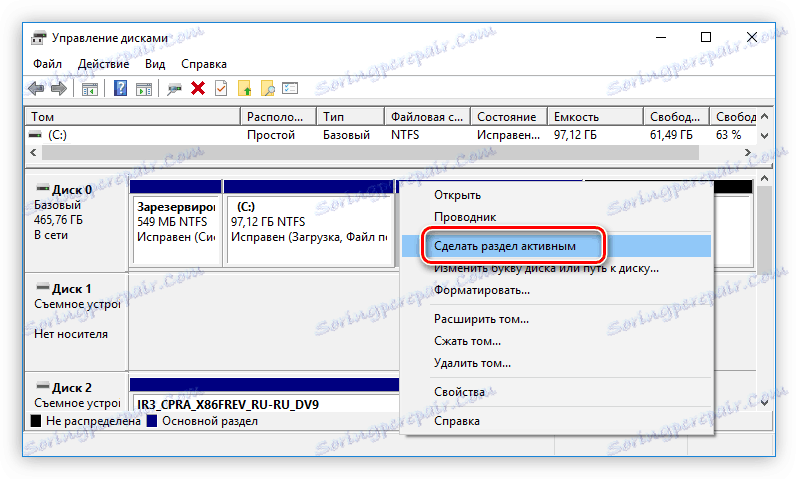
Task: Click the checklist view settings toolbar icon
Action: (290, 88)
